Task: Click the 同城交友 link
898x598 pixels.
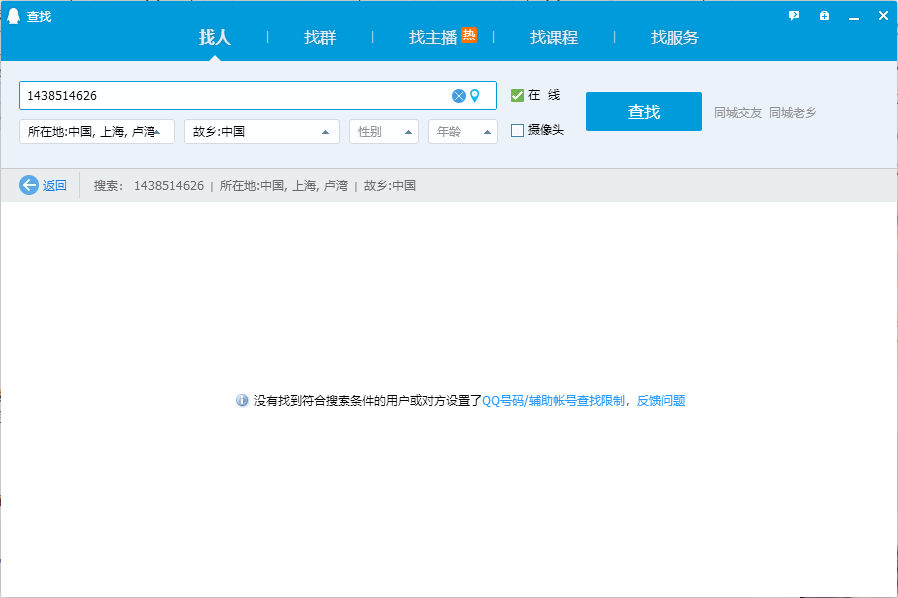Action: (735, 111)
